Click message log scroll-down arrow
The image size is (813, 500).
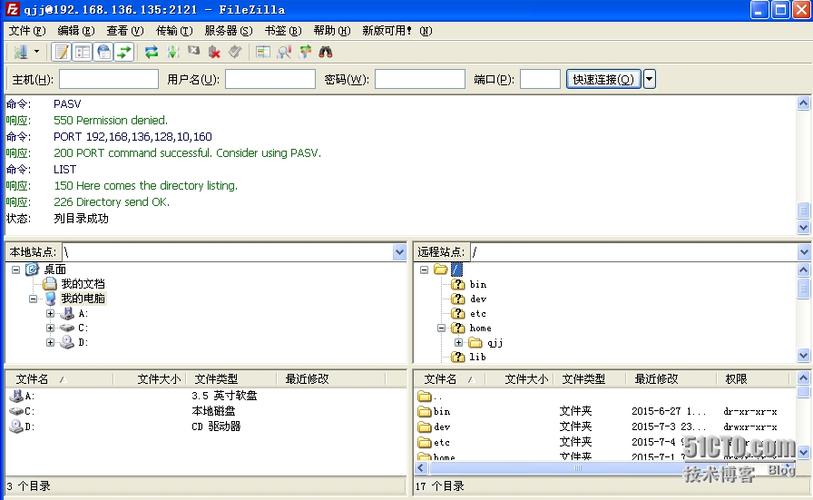pyautogui.click(x=803, y=227)
